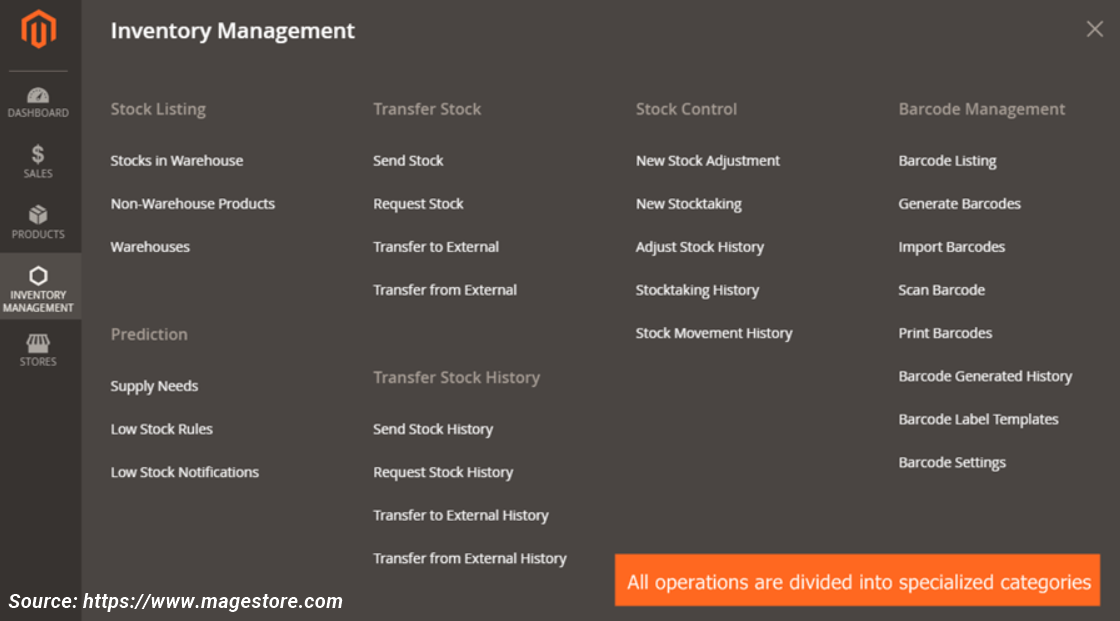Close the Inventory Management menu panel
1120x621 pixels.
[x=1094, y=29]
